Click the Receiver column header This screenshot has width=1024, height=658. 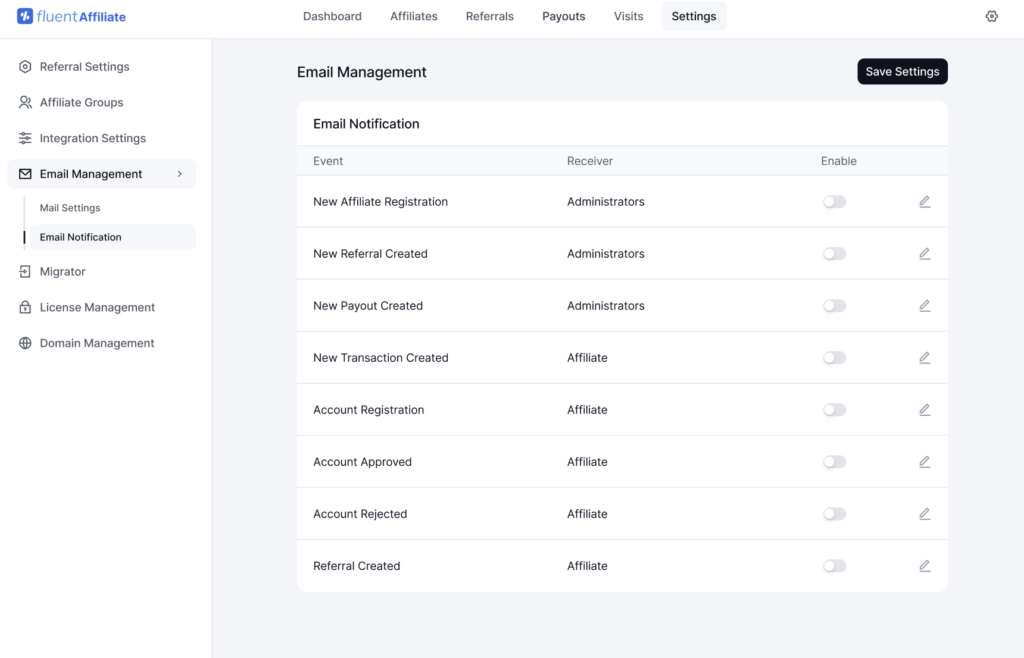click(590, 161)
